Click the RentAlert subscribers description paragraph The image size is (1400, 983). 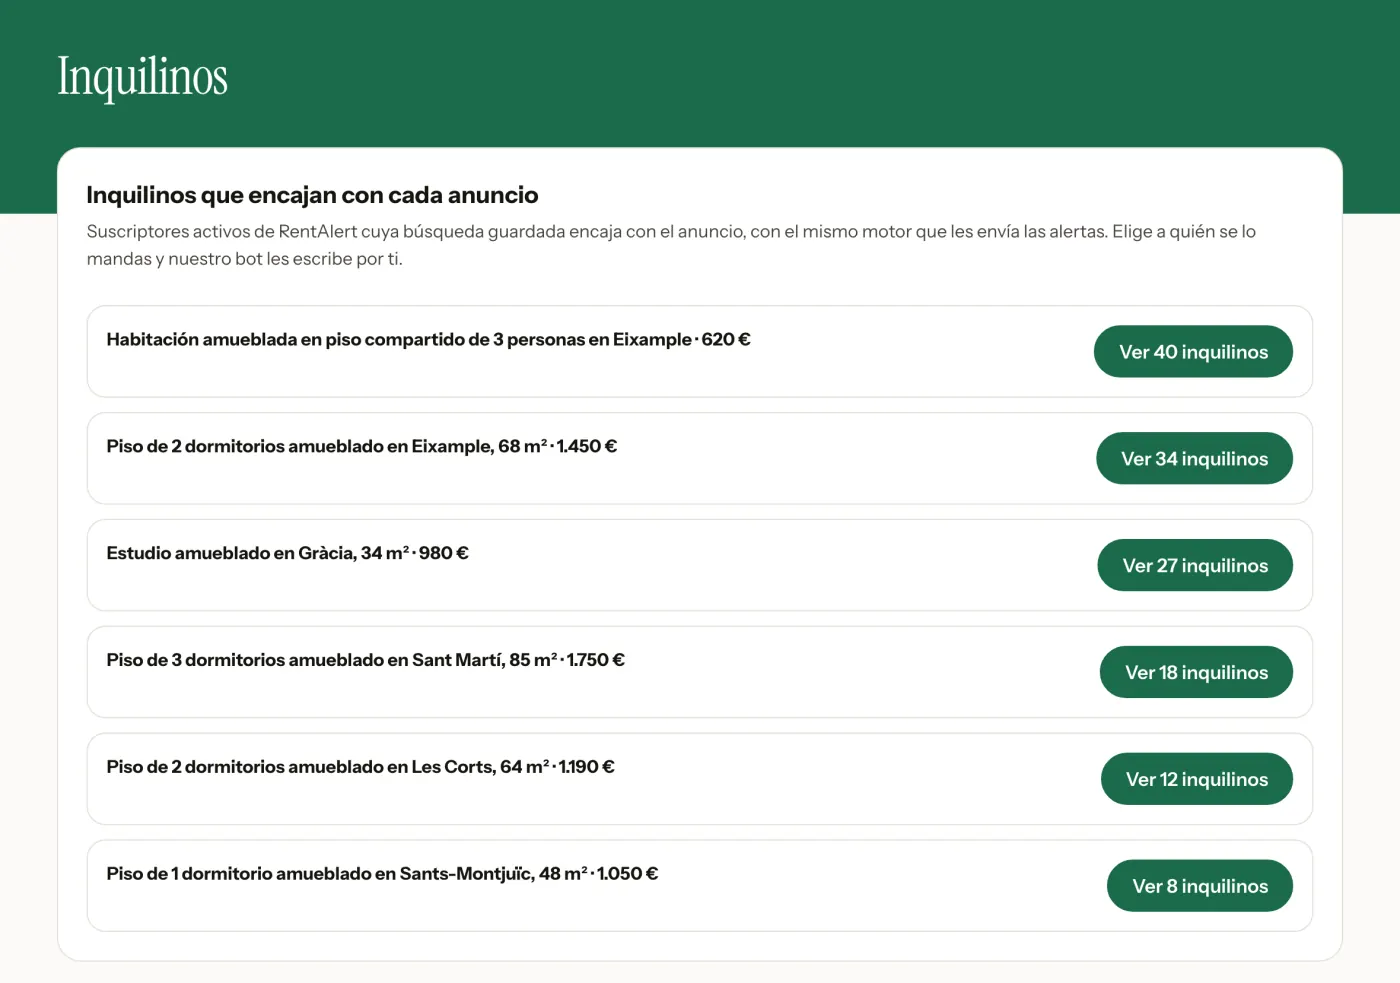tap(671, 245)
